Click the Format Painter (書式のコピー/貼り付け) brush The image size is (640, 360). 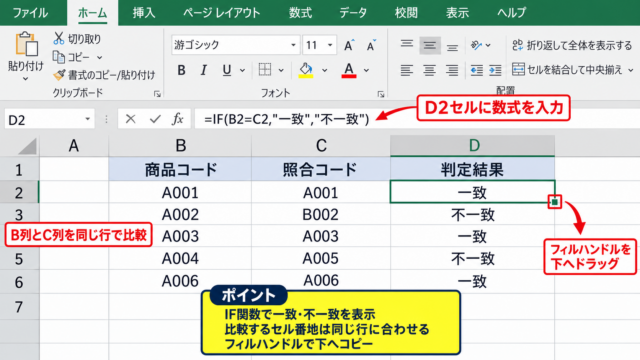click(x=60, y=75)
